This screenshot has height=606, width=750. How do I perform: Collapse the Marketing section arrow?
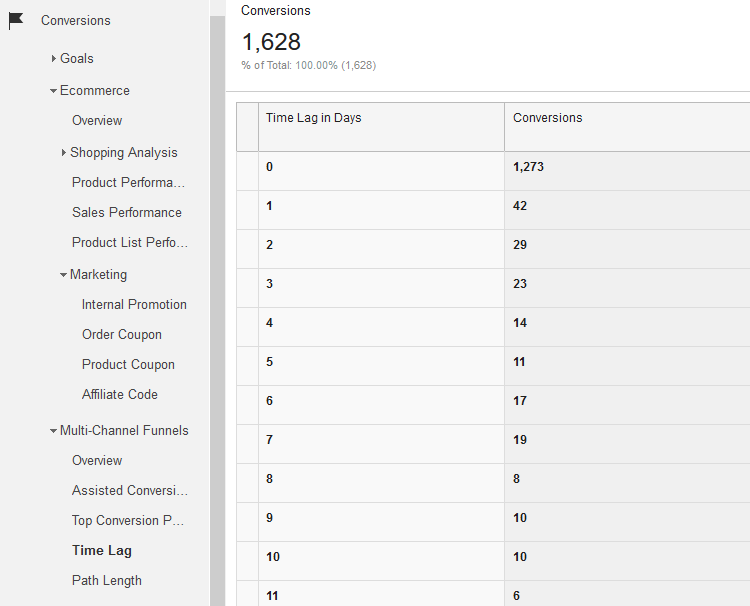point(63,275)
